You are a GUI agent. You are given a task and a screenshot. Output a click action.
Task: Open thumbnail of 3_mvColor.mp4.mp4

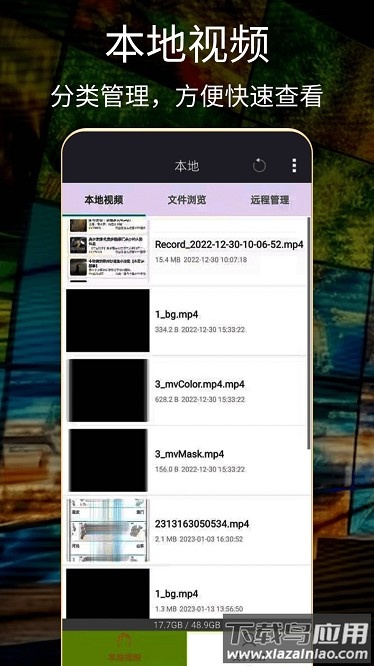pos(108,390)
